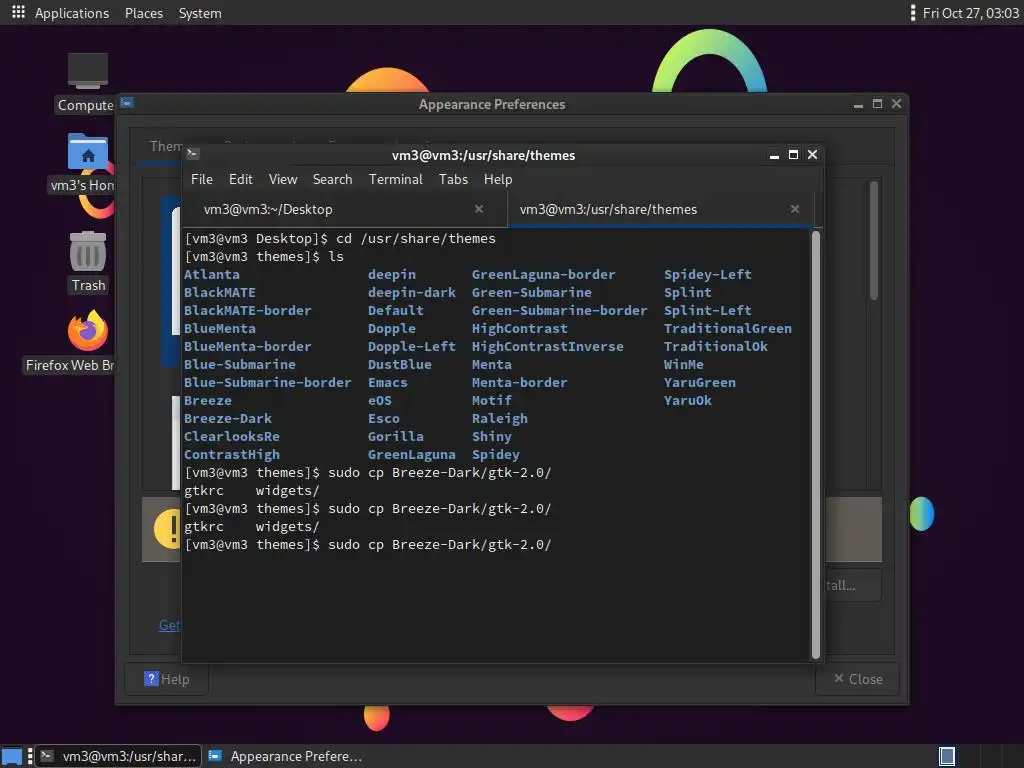Click the terminal vertical scrollbar

coord(815,444)
